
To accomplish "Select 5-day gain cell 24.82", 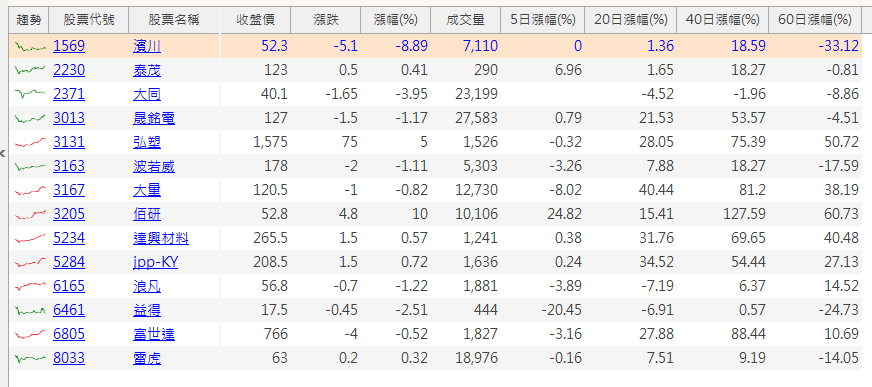I will [x=543, y=214].
